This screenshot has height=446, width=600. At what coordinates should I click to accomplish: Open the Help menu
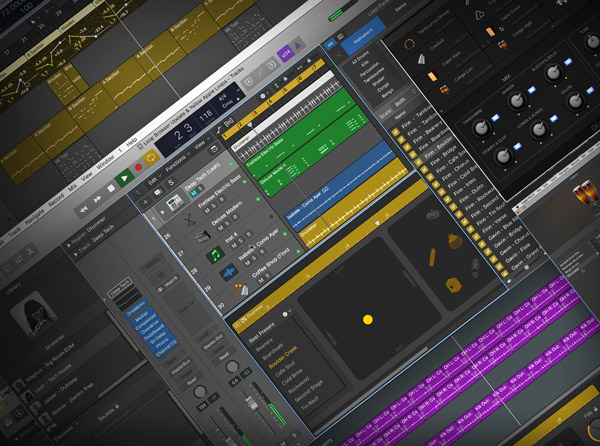point(132,142)
